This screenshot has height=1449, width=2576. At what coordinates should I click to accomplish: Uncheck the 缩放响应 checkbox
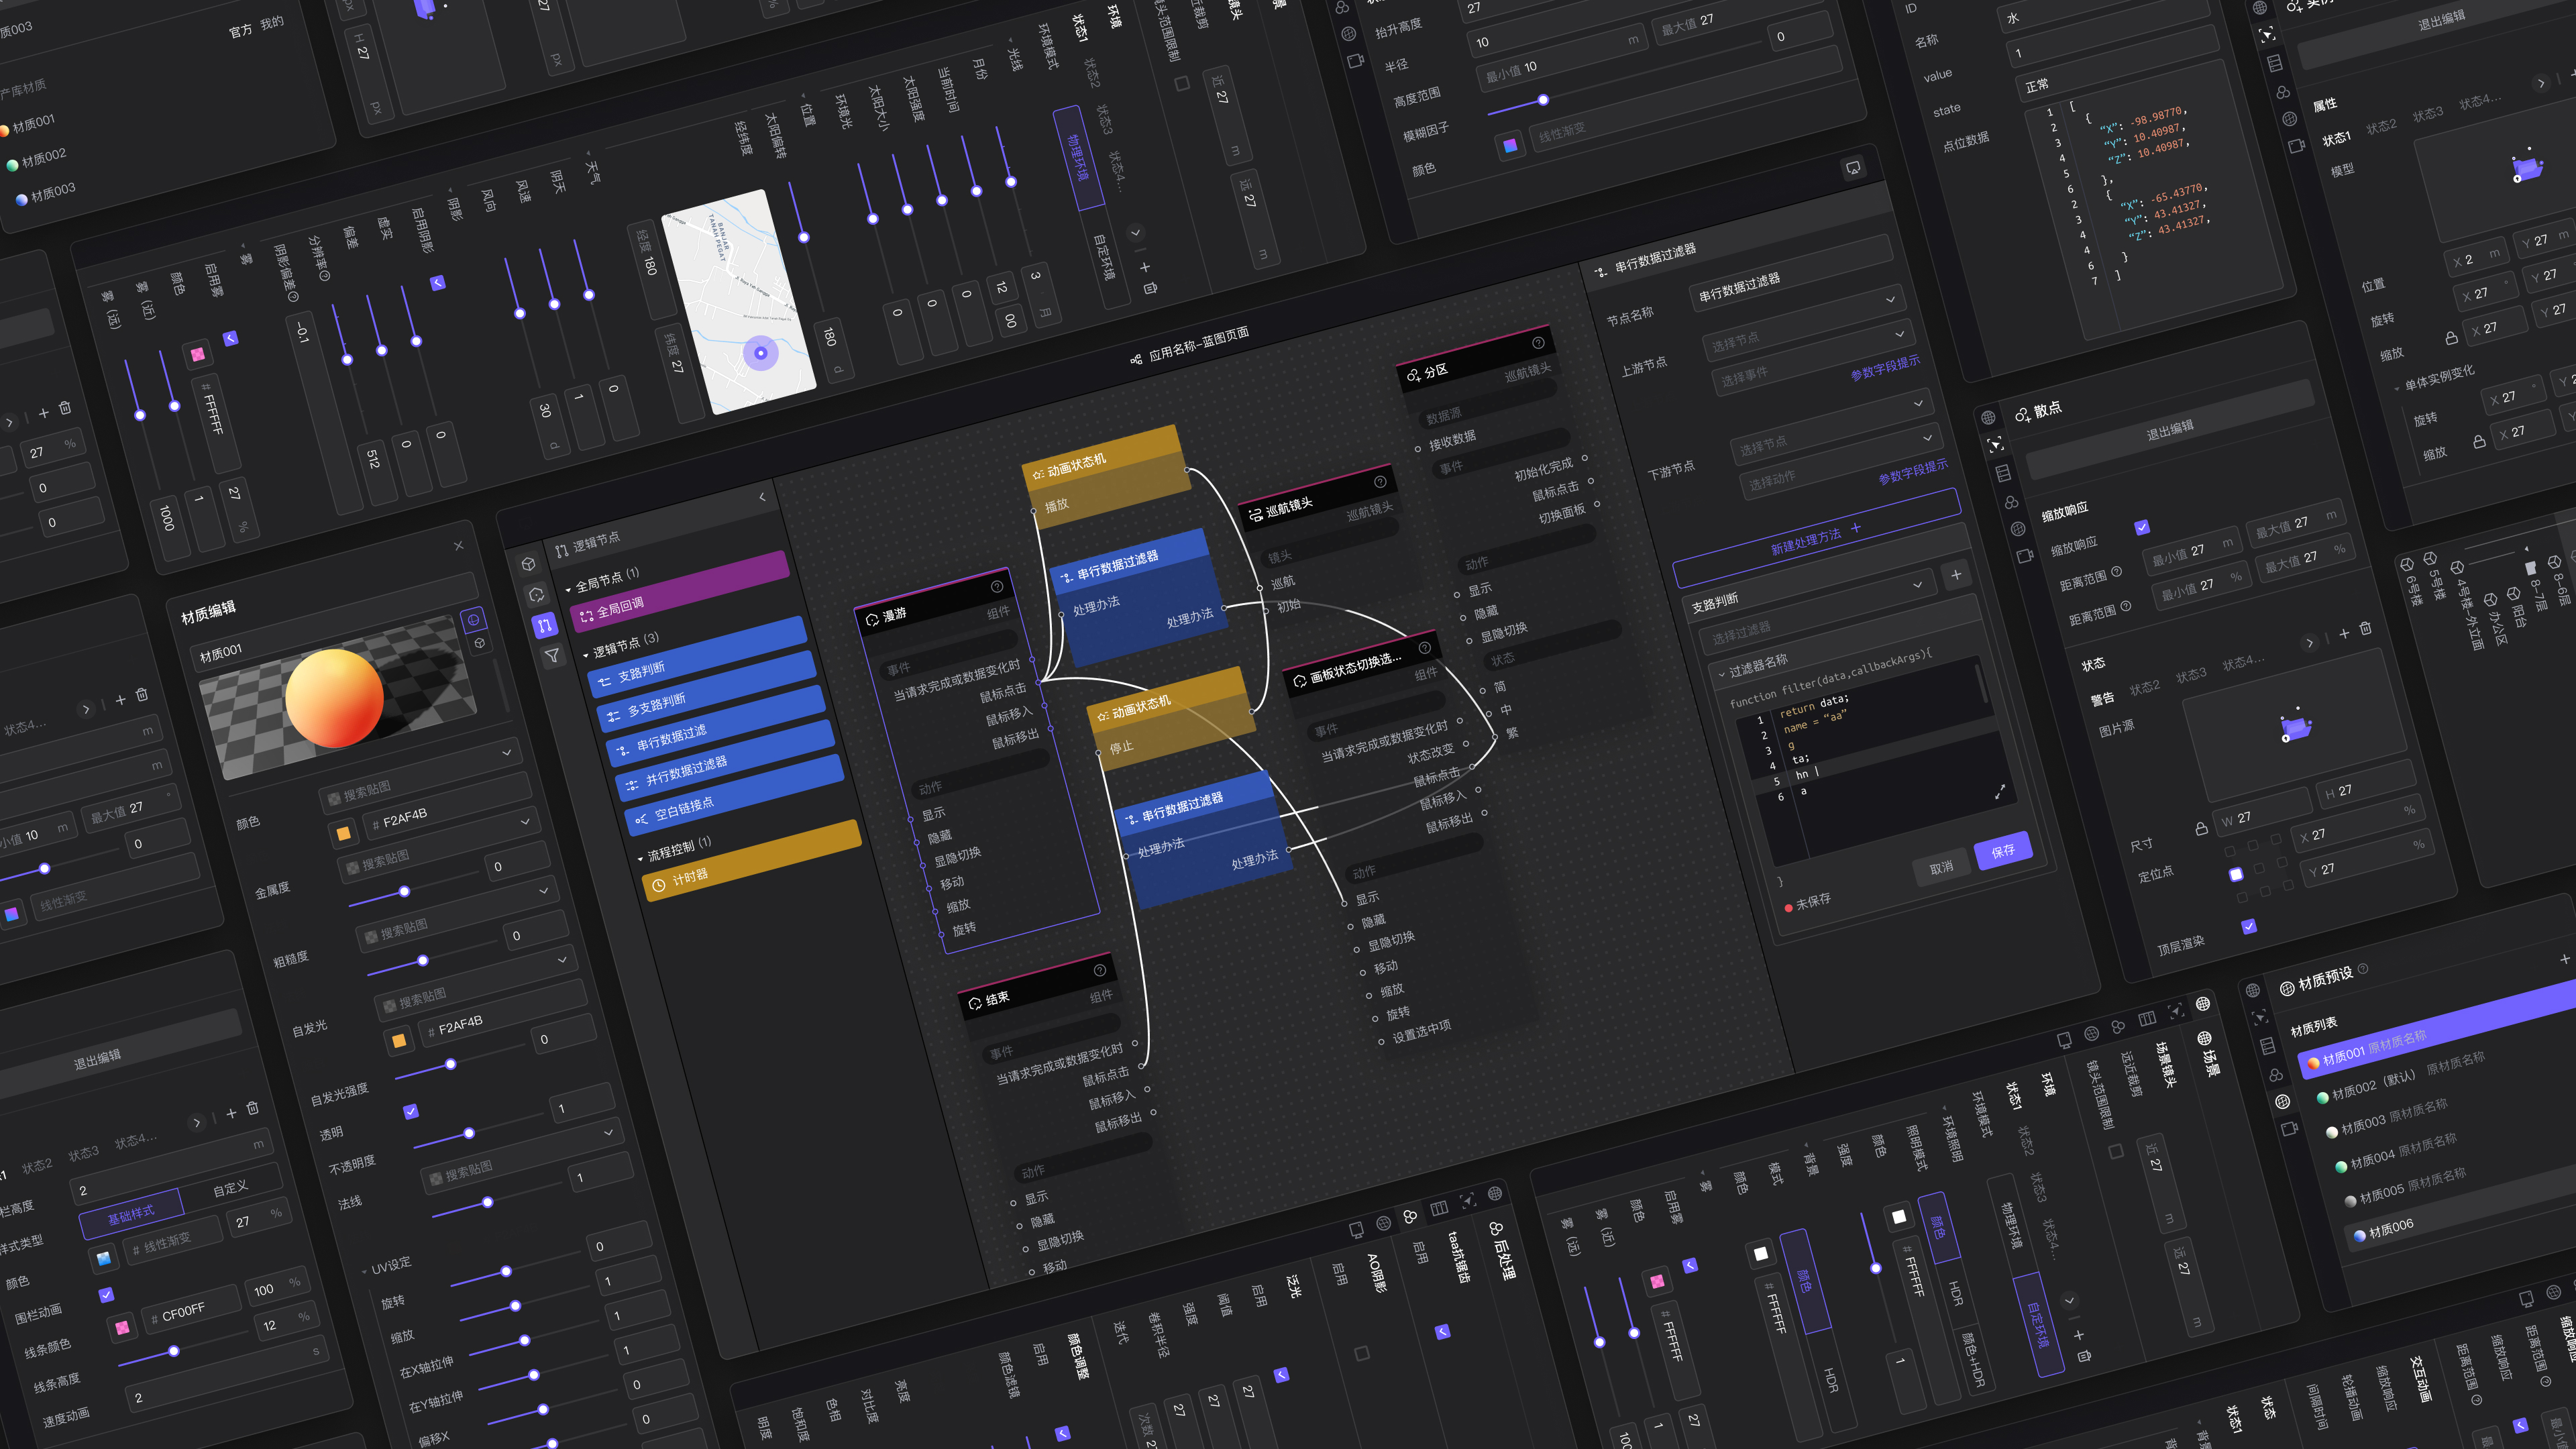[x=2142, y=527]
